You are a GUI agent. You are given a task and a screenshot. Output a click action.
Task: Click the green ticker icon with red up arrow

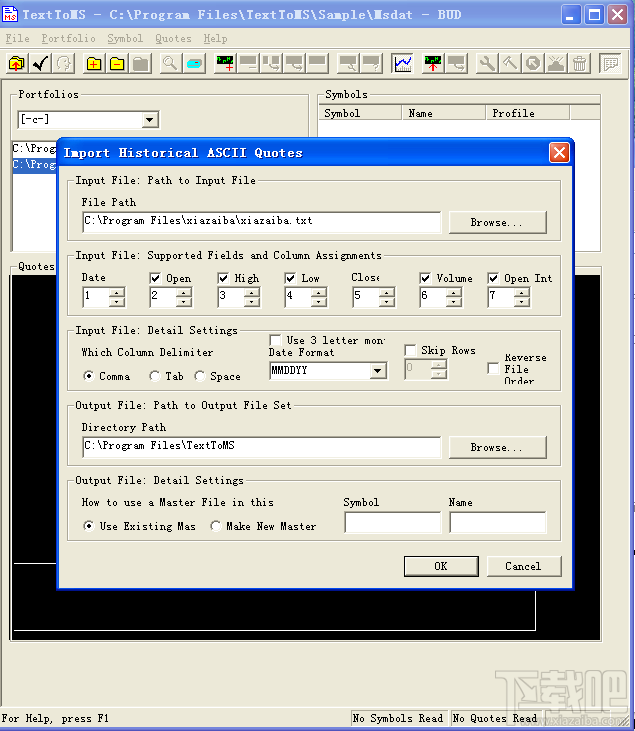pos(433,63)
